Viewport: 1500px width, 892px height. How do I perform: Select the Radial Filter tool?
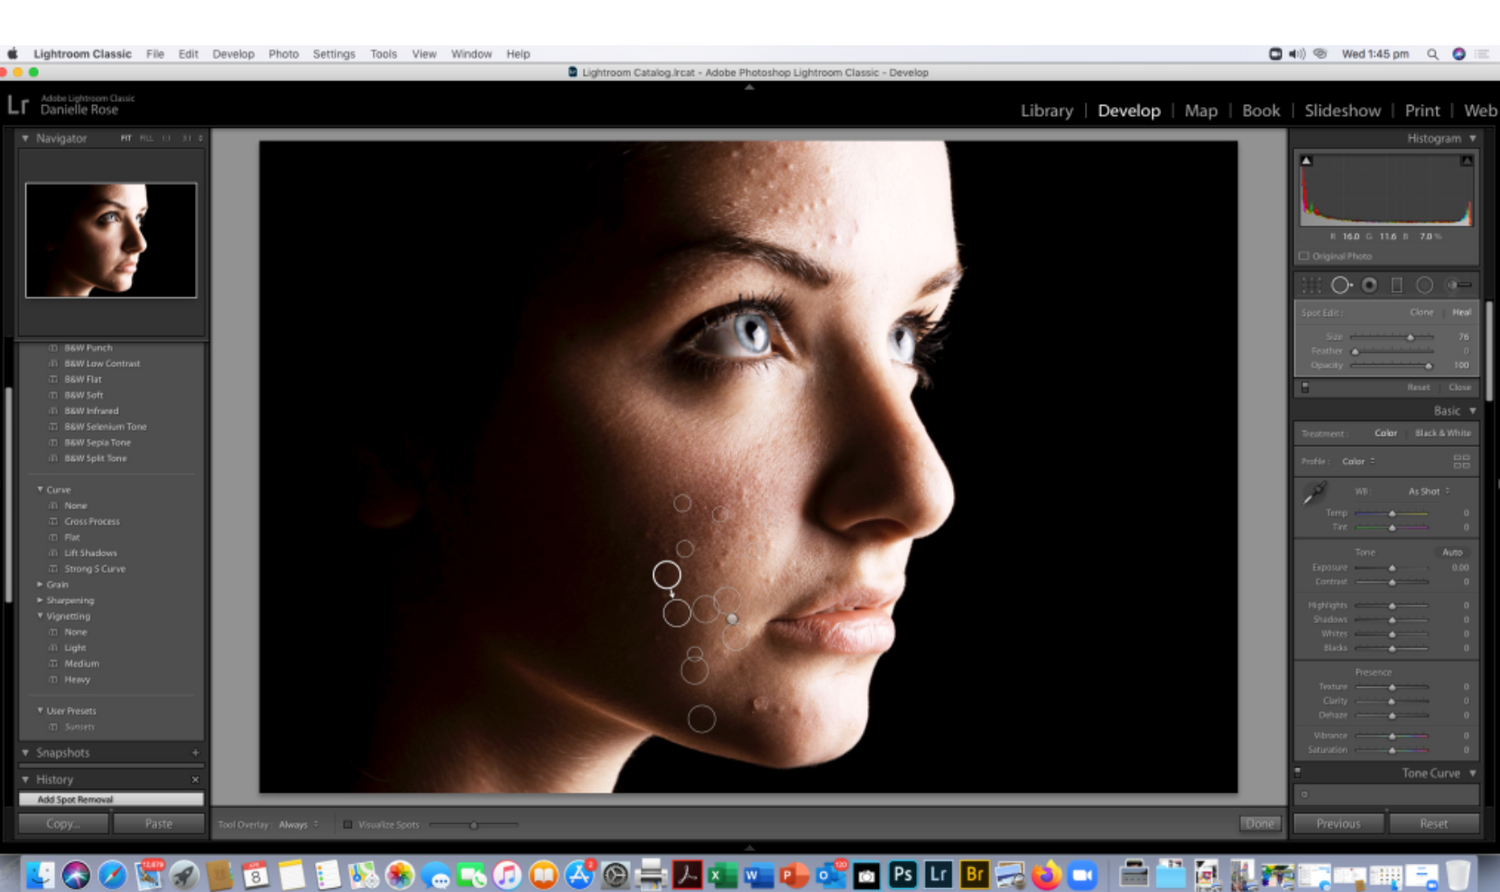[x=1425, y=285]
